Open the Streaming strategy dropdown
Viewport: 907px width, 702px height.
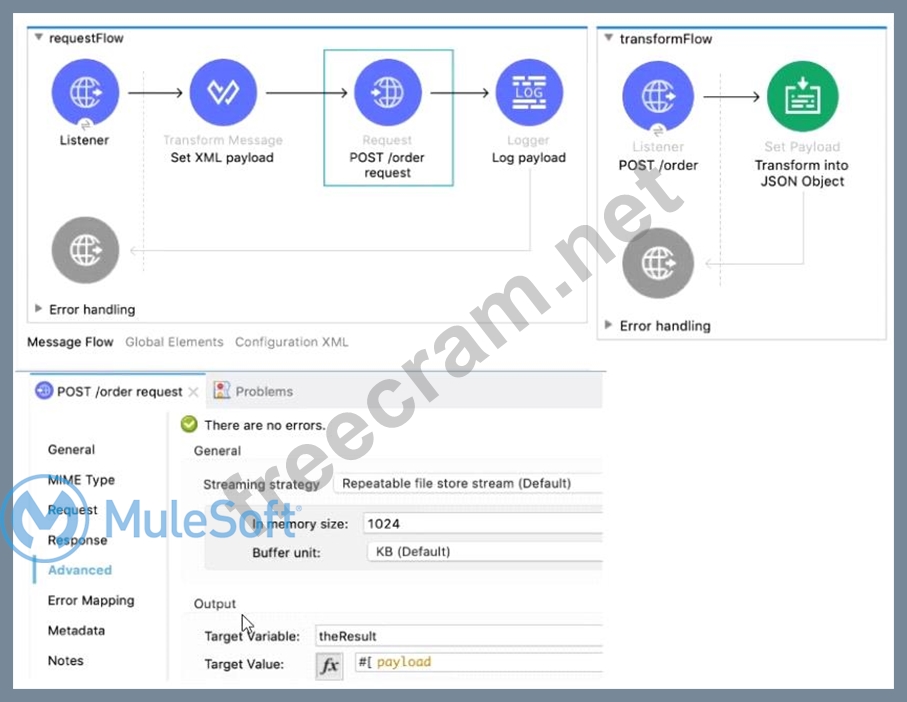point(470,483)
